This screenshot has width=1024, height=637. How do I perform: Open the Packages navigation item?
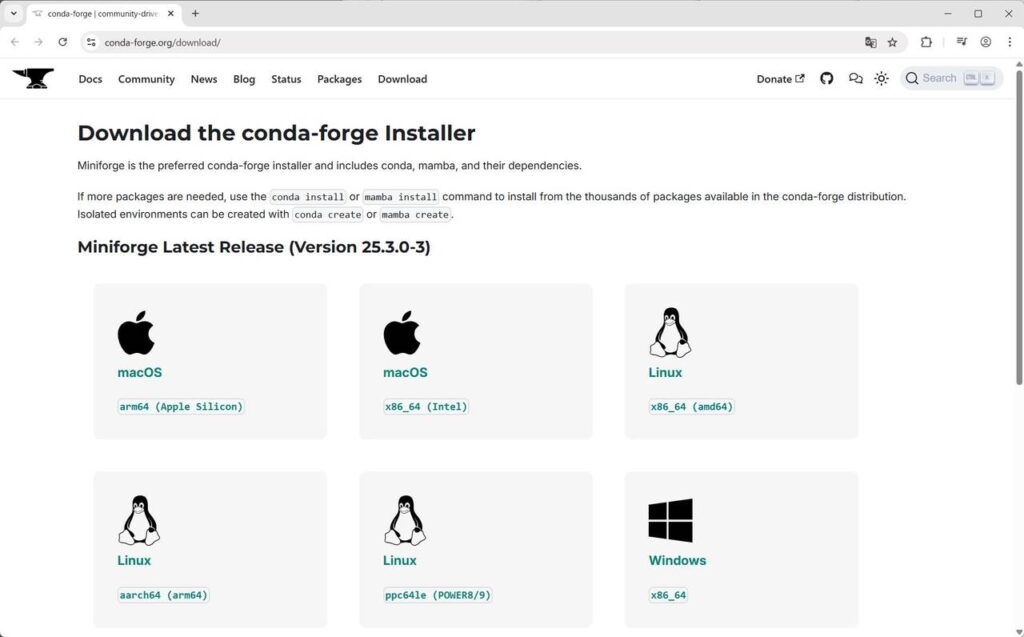pyautogui.click(x=339, y=79)
